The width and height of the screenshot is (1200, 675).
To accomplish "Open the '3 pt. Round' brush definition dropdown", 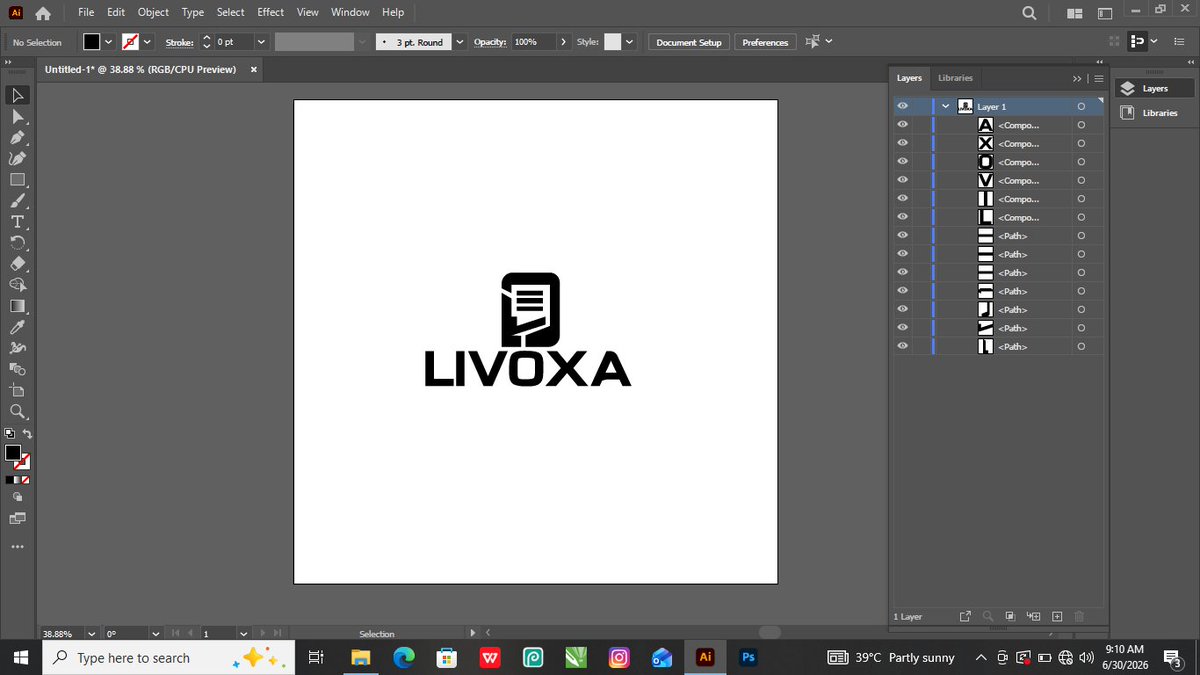I will point(459,42).
